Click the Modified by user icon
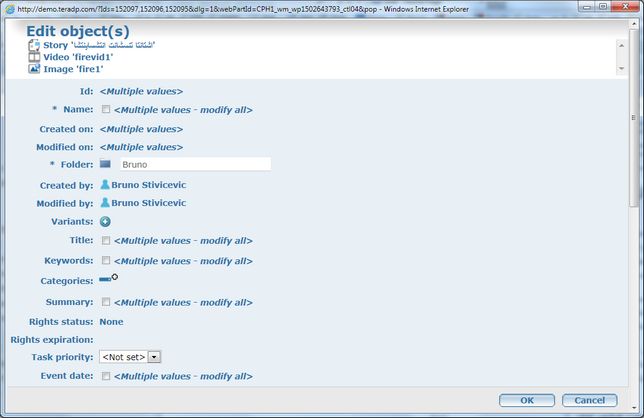644x418 pixels. click(105, 203)
